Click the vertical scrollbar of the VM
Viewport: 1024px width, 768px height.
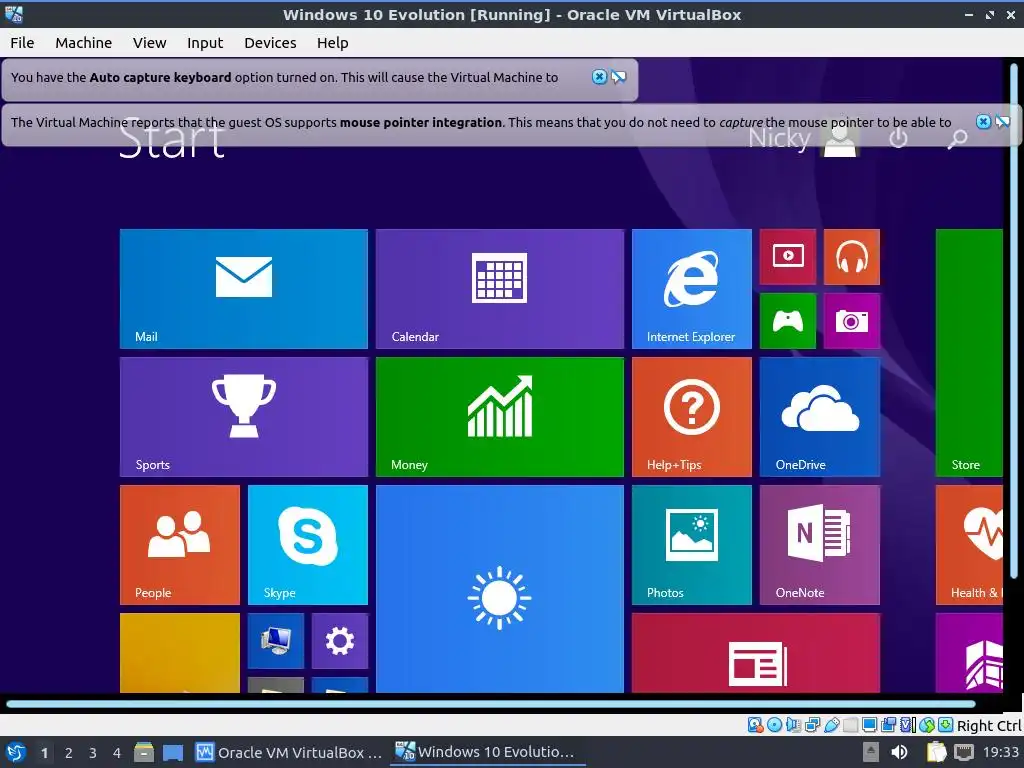click(1014, 320)
